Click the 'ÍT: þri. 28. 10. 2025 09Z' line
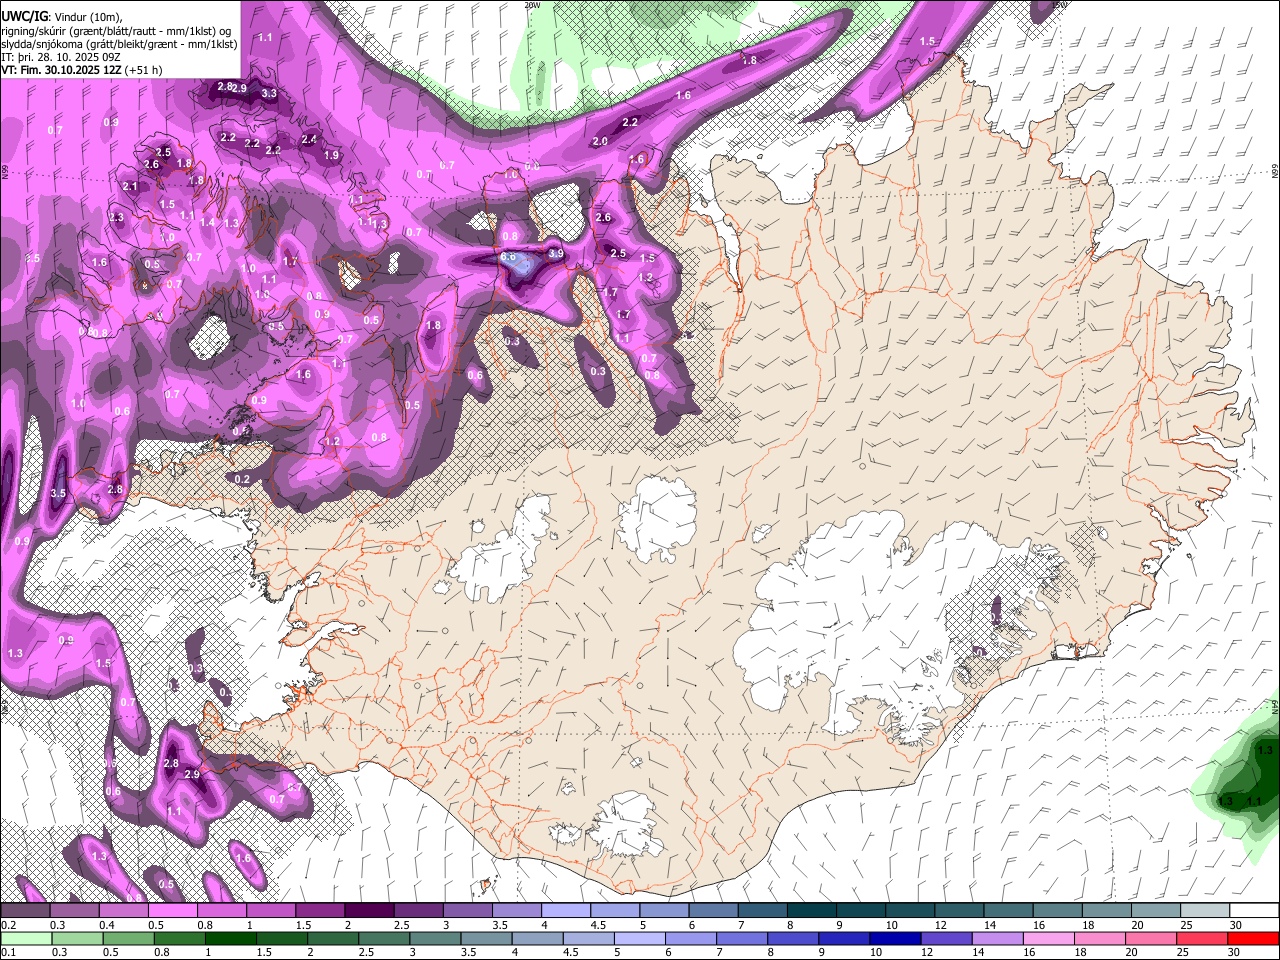 tap(61, 57)
